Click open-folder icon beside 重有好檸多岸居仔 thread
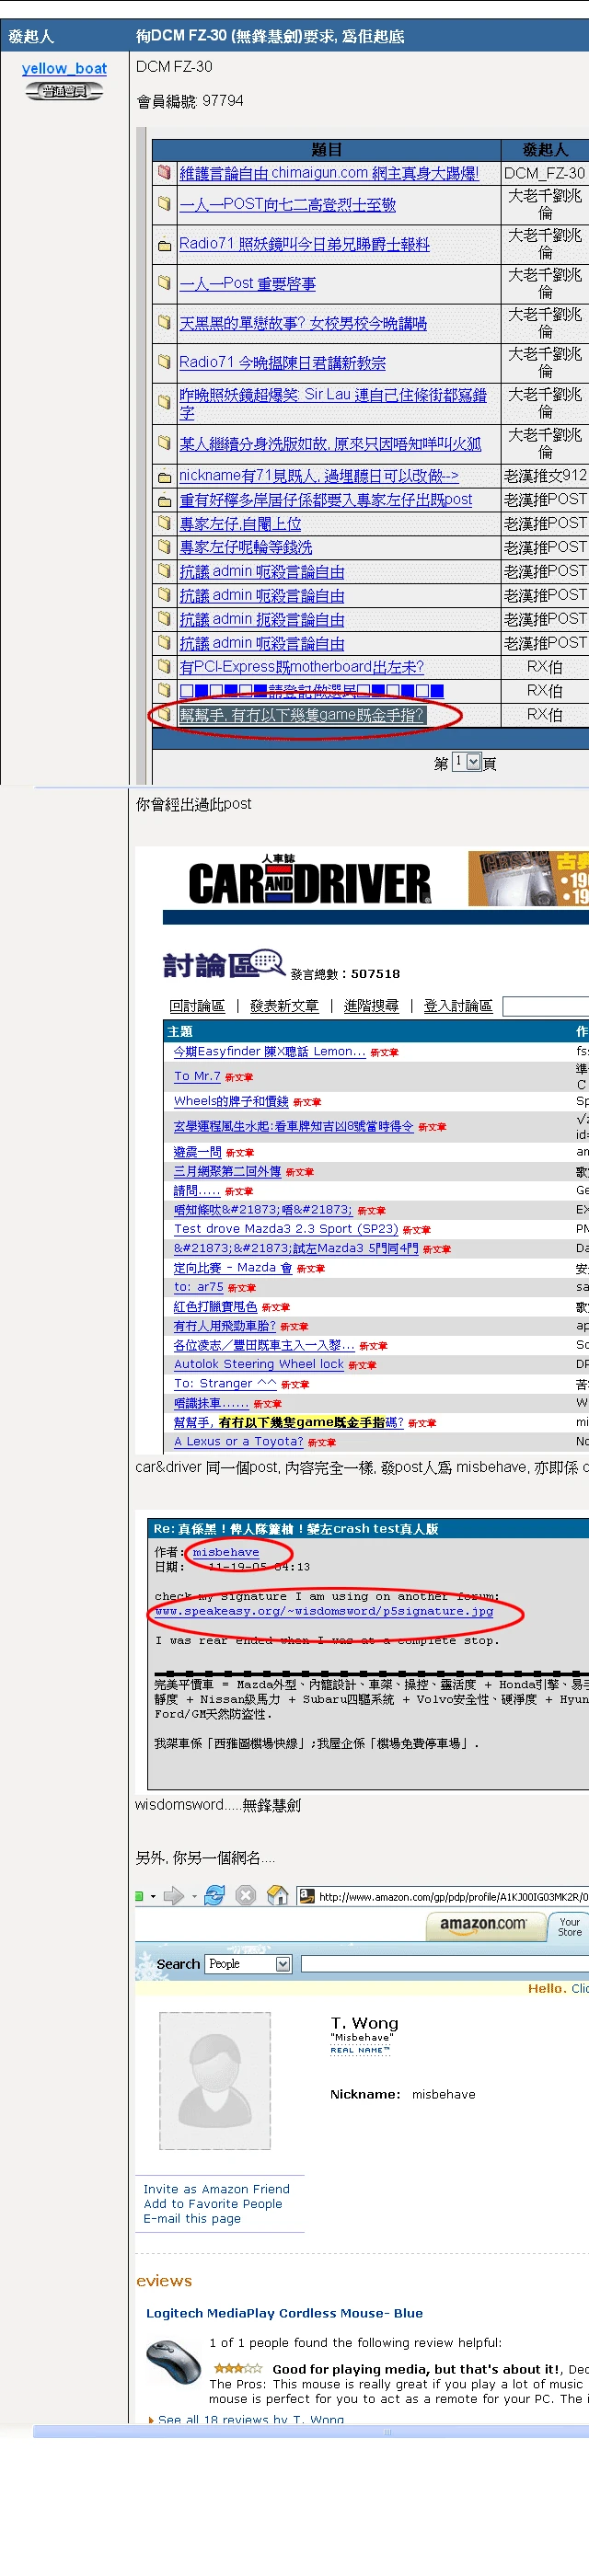589x2576 pixels. (164, 499)
